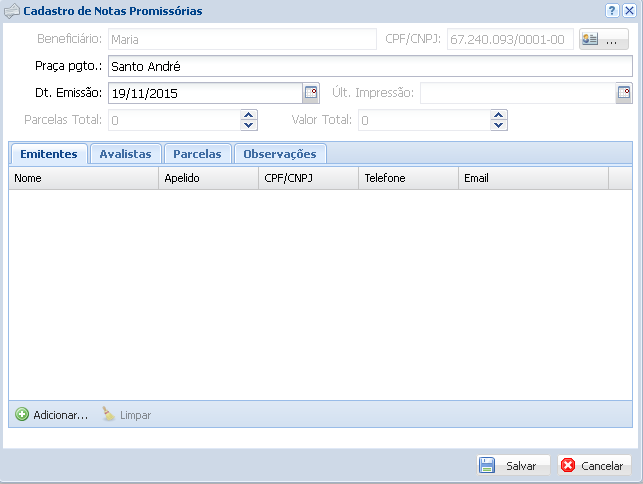Click the Email column header
643x484 pixels.
[533, 178]
